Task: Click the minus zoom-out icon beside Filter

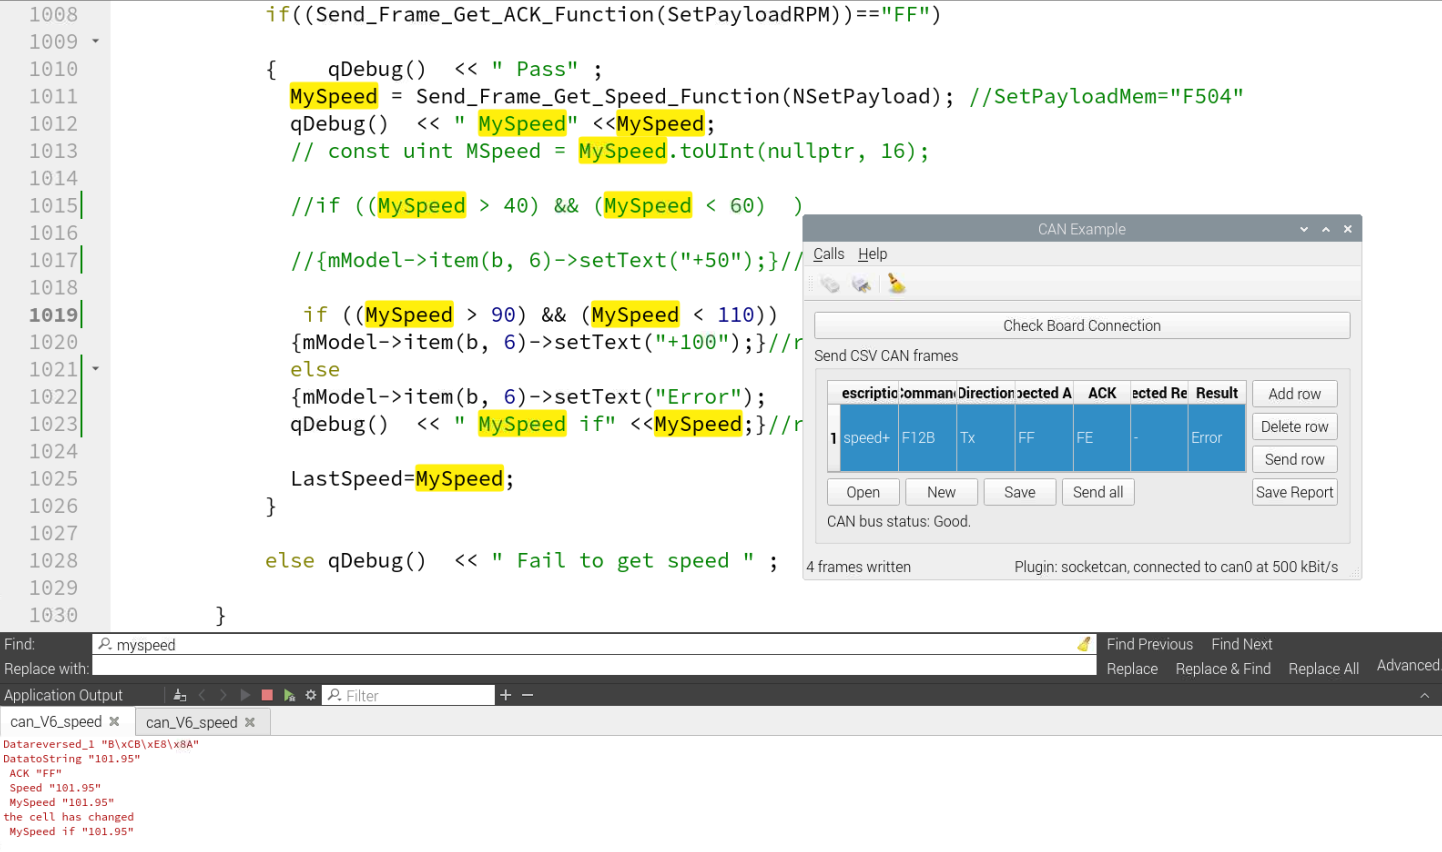Action: point(528,695)
